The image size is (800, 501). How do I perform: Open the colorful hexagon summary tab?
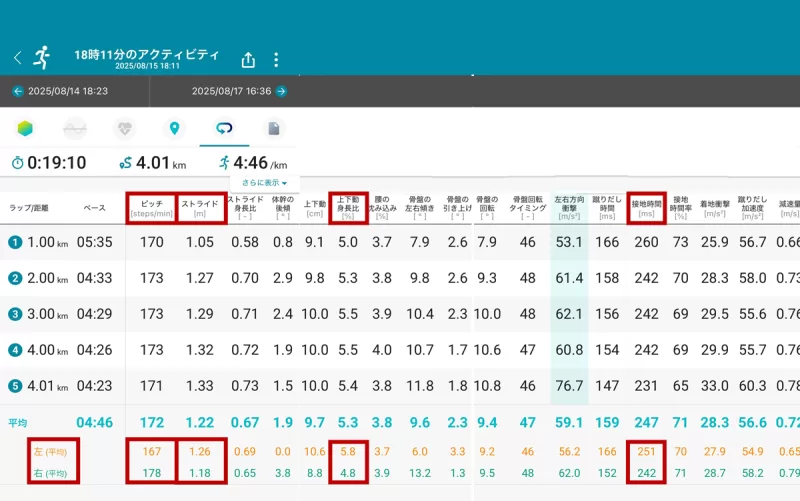coord(25,128)
